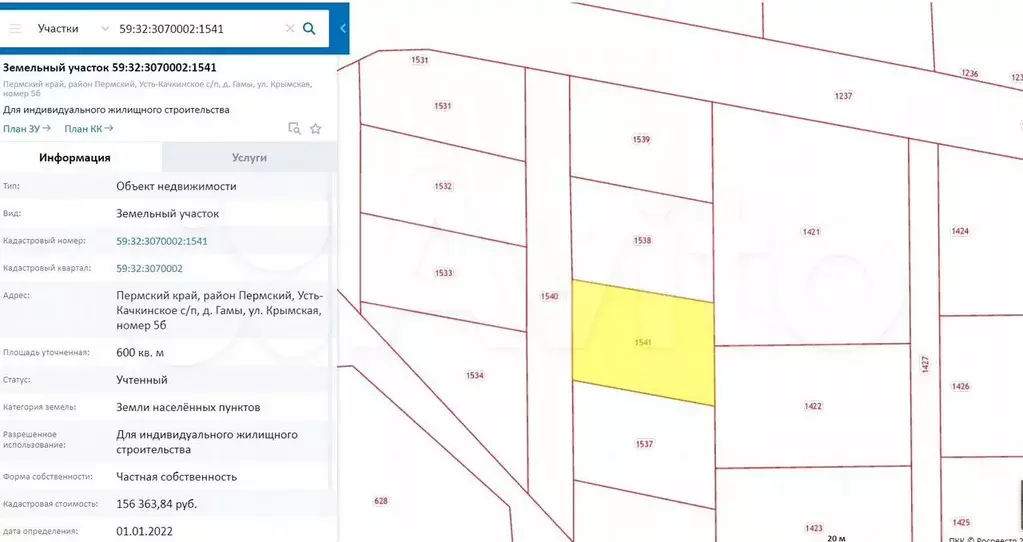This screenshot has height=542, width=1023.
Task: Select parcel 1538 on the map
Action: pyautogui.click(x=643, y=240)
